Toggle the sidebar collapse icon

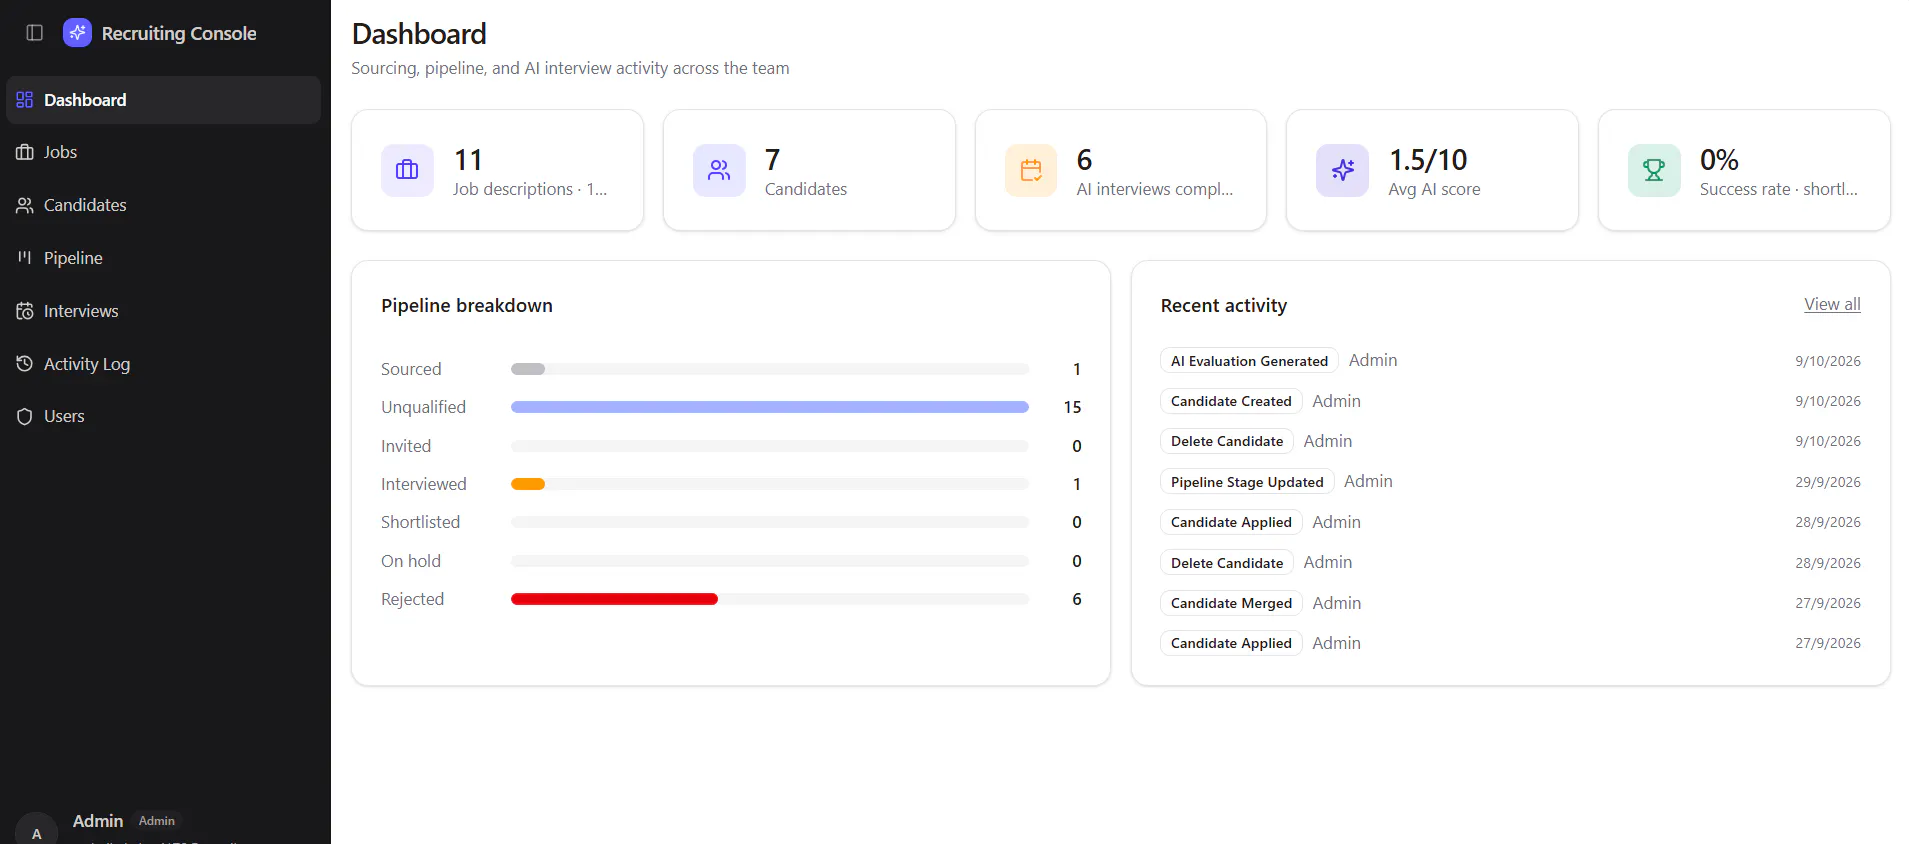click(x=35, y=33)
